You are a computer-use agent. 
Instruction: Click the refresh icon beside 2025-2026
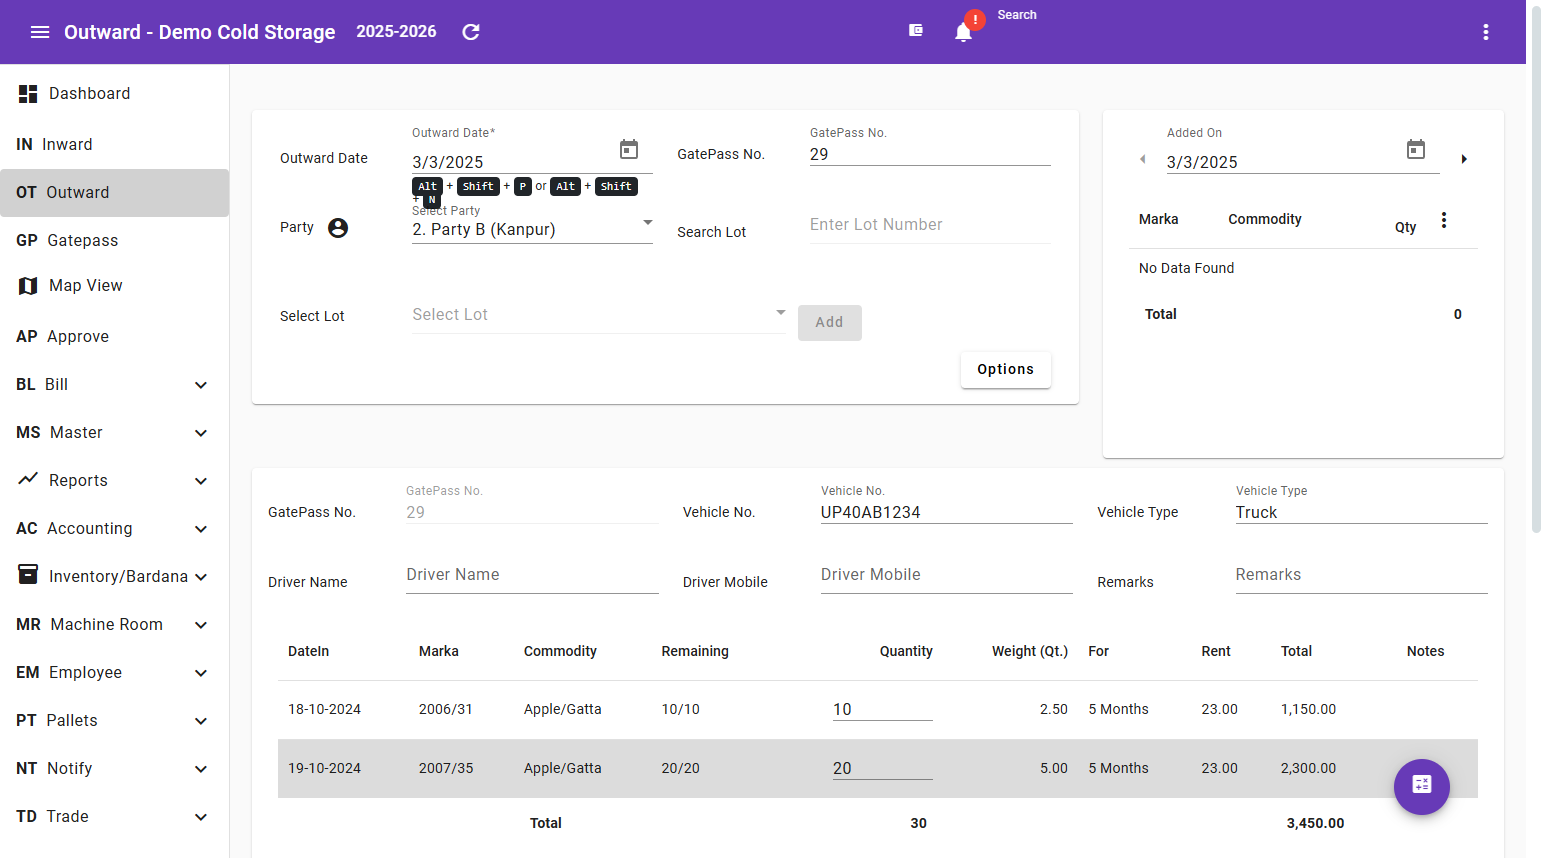[471, 32]
